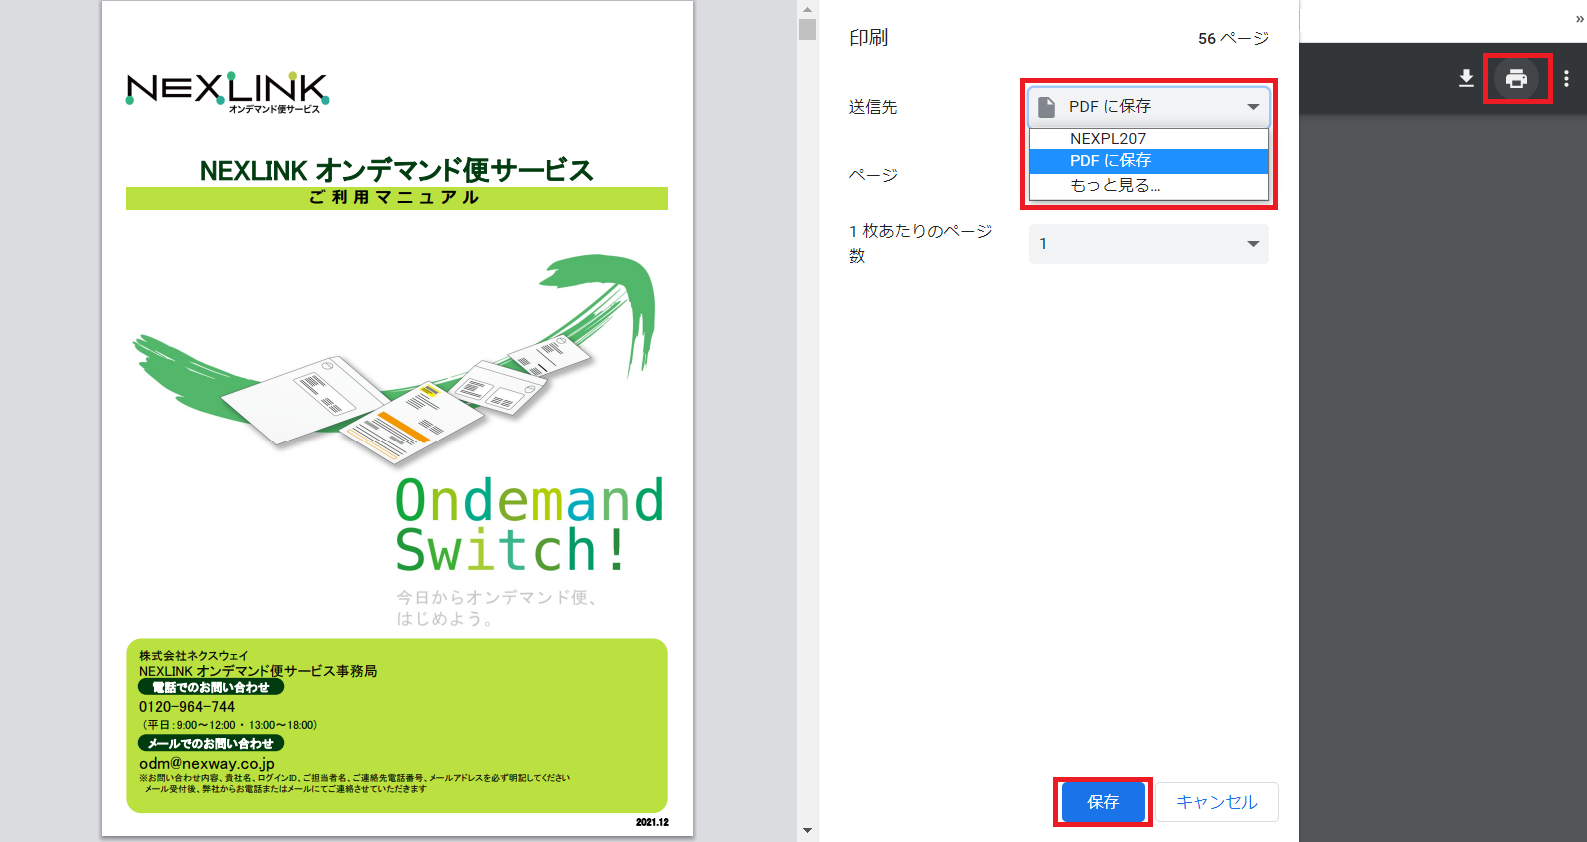Click the 保存 save button
This screenshot has height=842, width=1587.
(x=1103, y=802)
